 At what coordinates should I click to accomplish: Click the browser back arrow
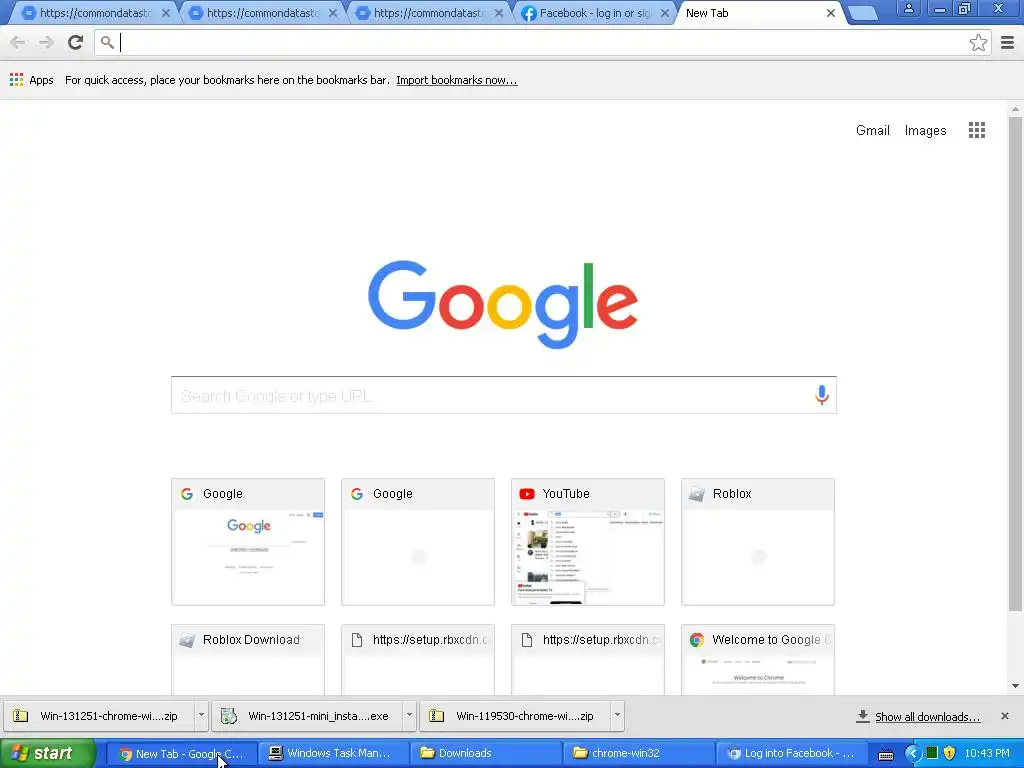click(x=18, y=42)
